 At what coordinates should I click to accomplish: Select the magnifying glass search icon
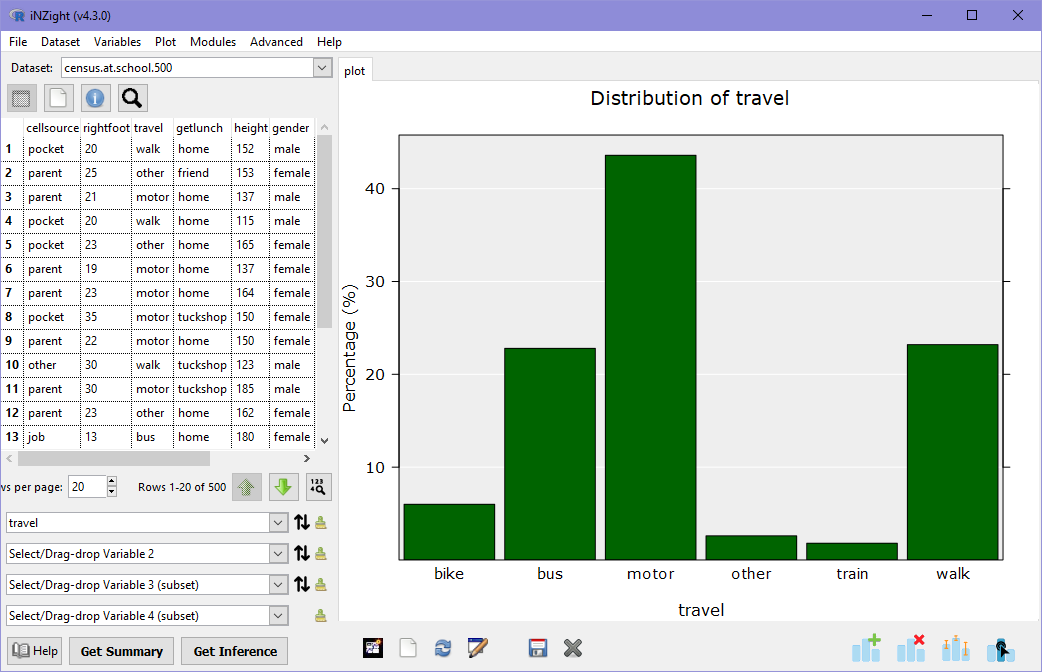click(131, 98)
